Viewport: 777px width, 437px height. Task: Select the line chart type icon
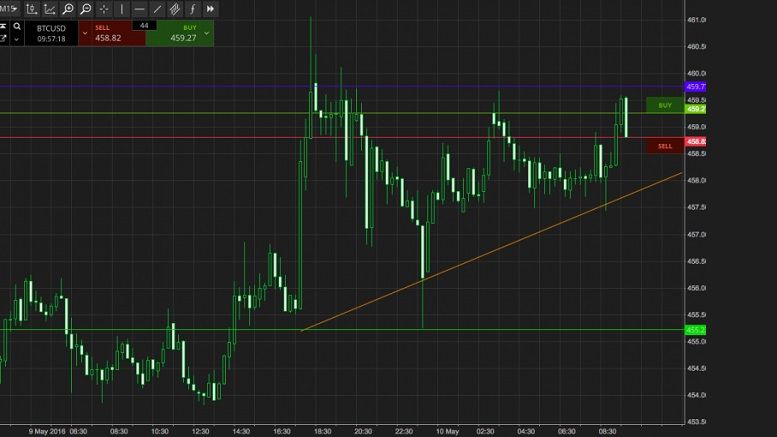tap(50, 9)
